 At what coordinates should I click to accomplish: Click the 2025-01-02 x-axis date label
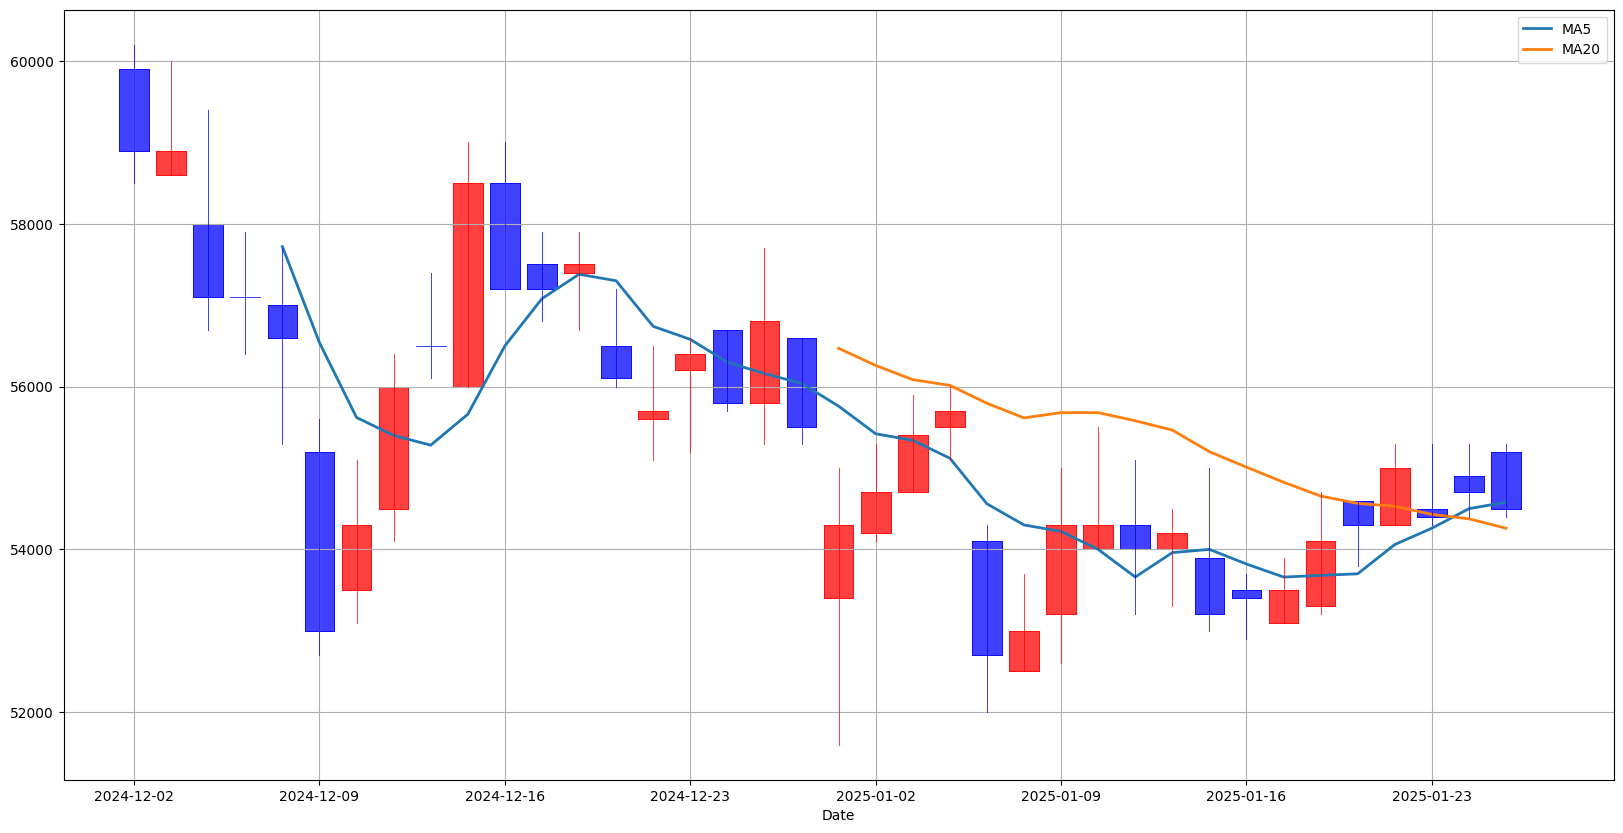coord(876,797)
